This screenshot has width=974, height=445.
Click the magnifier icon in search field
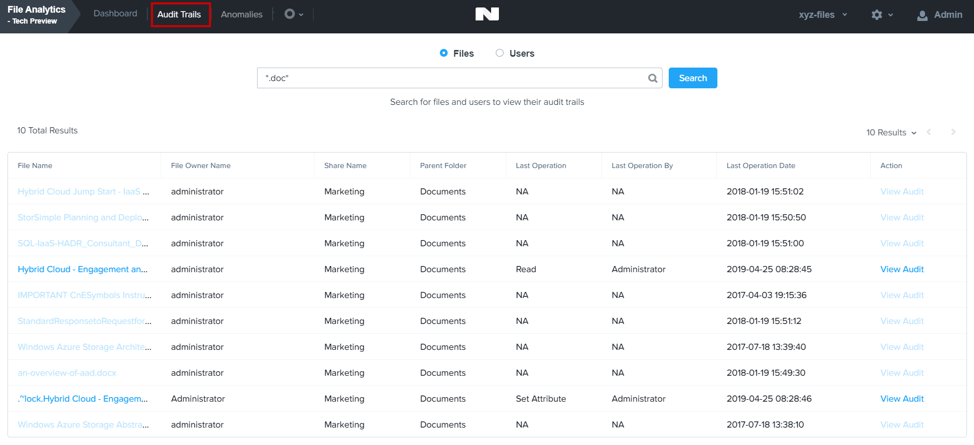tap(653, 78)
